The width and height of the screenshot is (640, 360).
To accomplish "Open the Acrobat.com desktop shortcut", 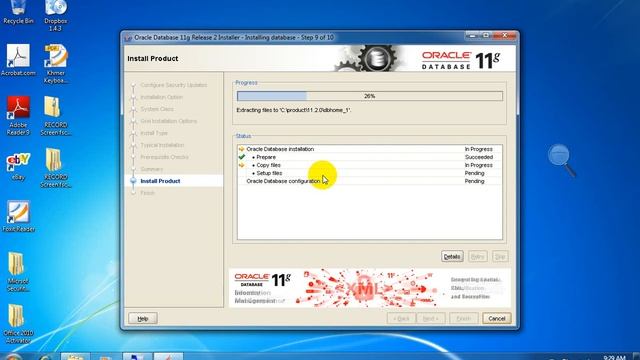I will coord(18,60).
